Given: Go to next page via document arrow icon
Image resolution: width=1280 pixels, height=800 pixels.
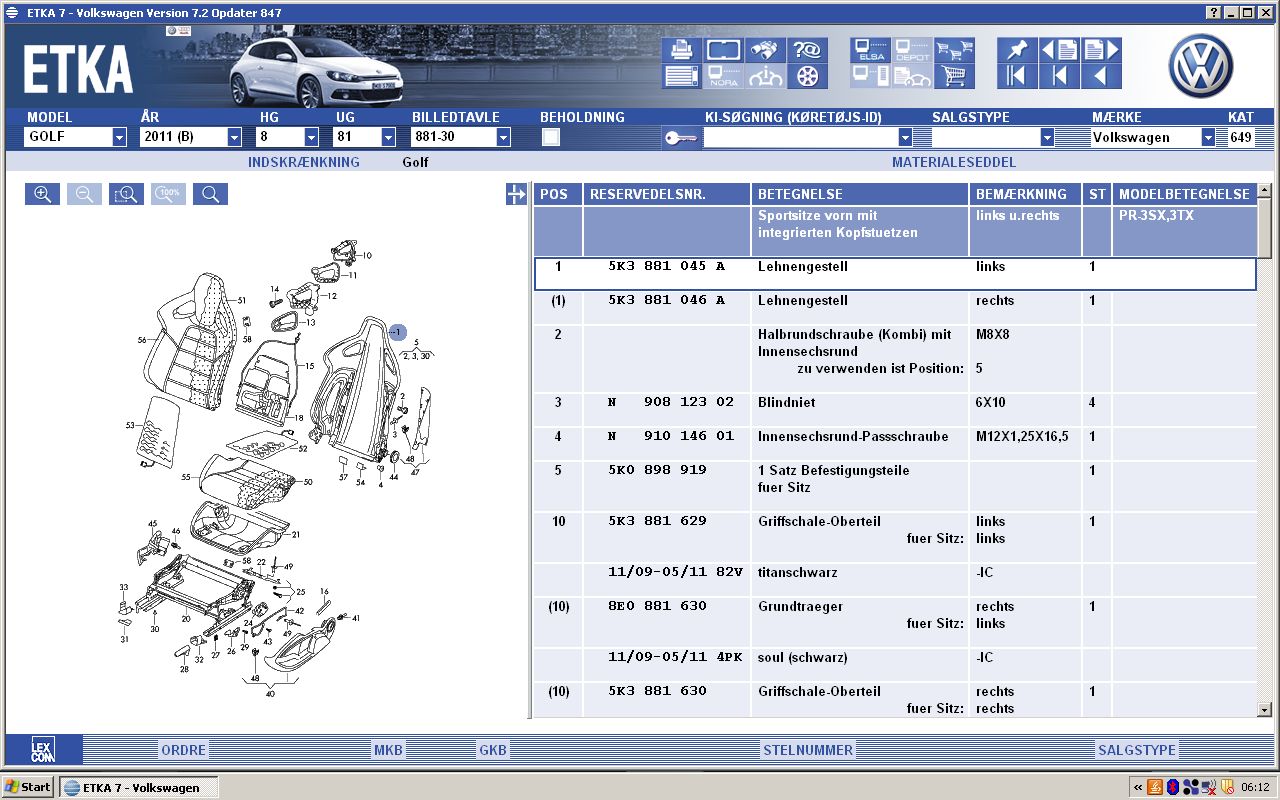Looking at the screenshot, I should pyautogui.click(x=1101, y=50).
